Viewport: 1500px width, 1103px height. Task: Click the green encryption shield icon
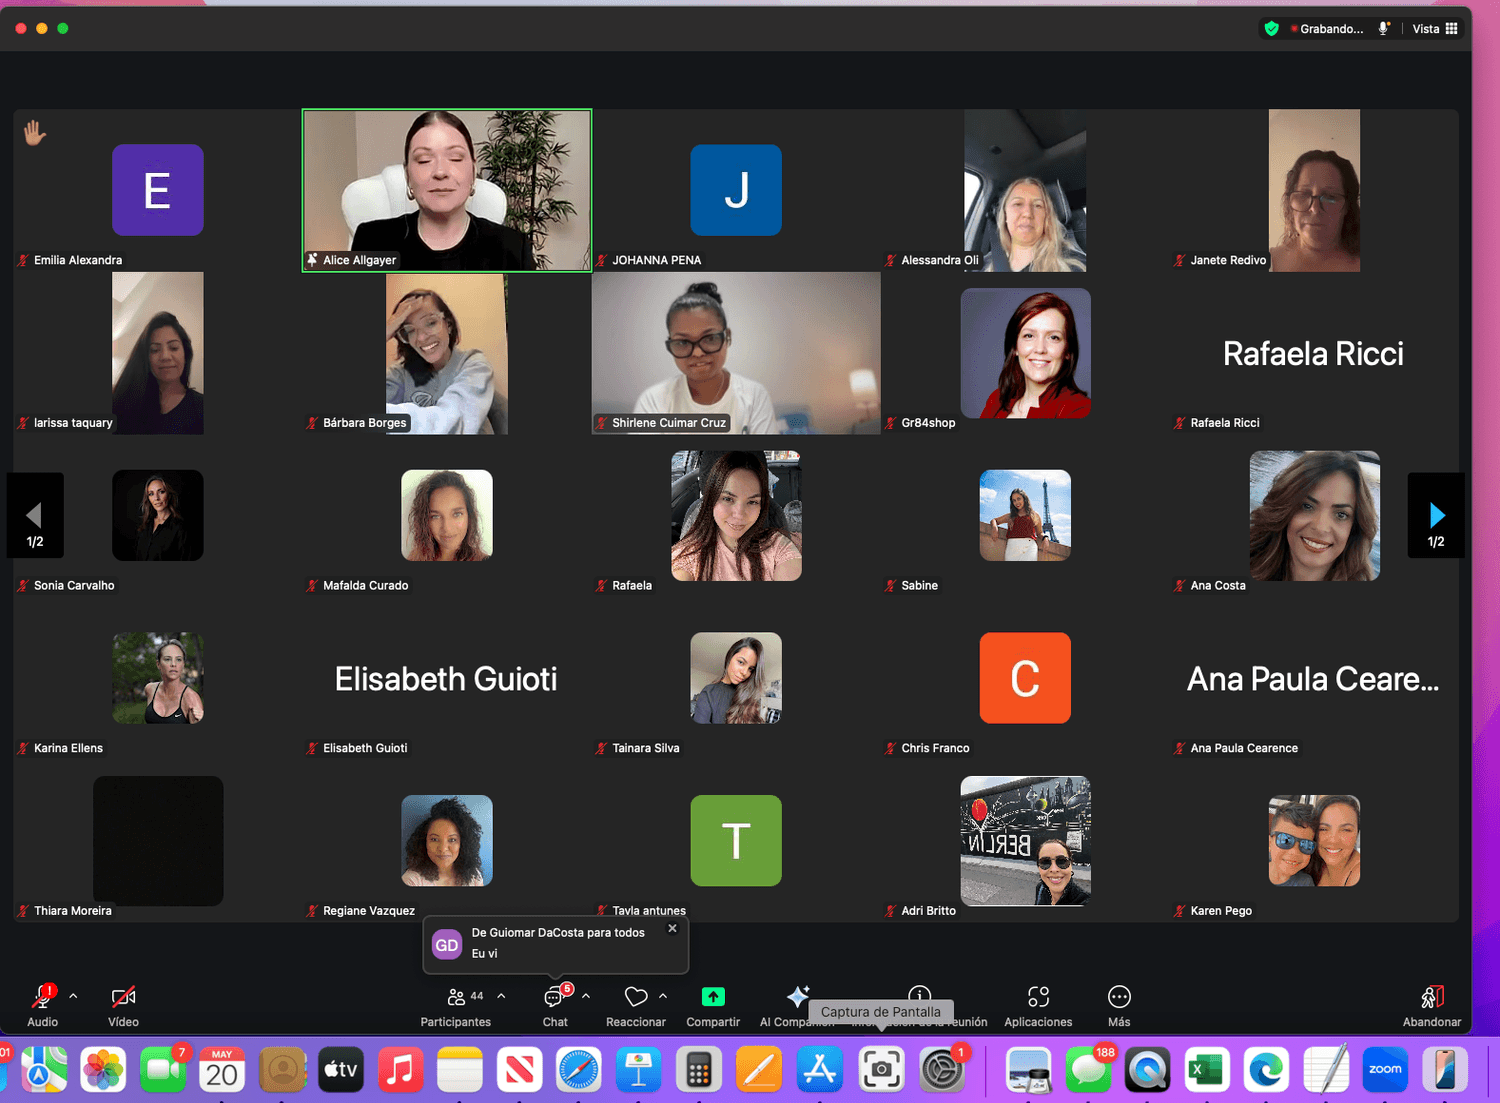(x=1272, y=29)
